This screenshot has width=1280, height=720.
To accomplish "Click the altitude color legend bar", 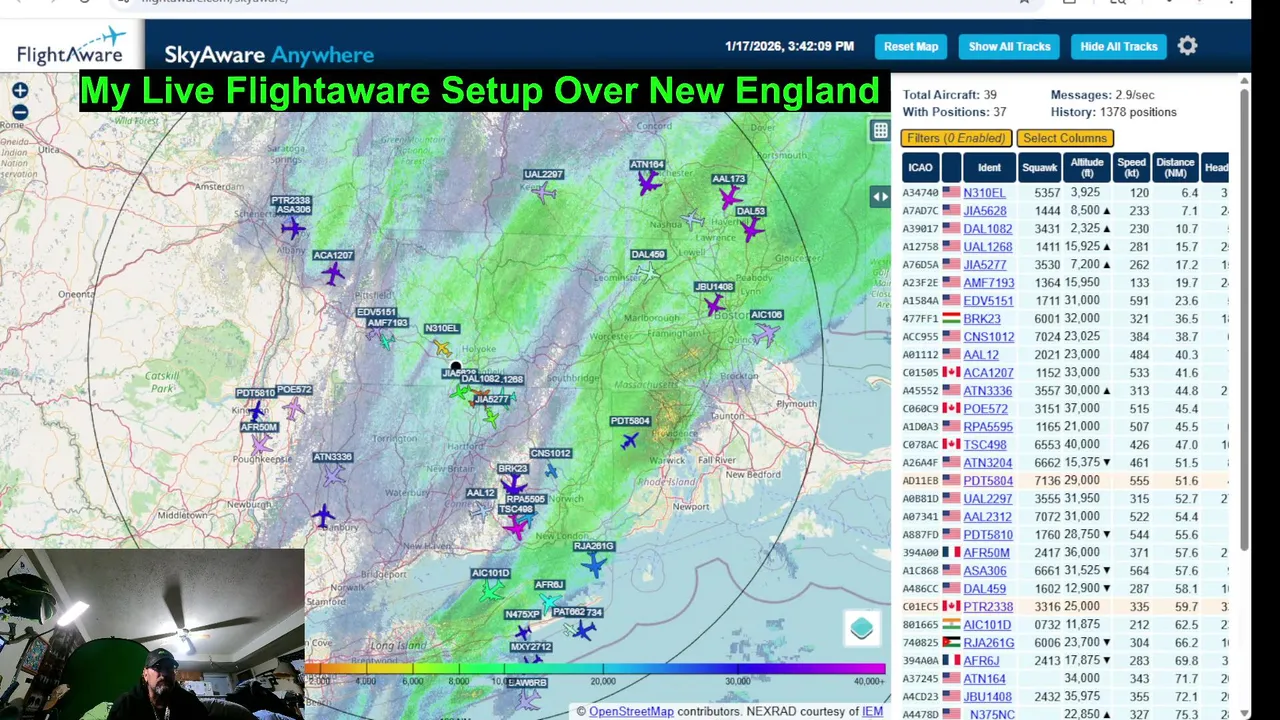I will tap(595, 669).
